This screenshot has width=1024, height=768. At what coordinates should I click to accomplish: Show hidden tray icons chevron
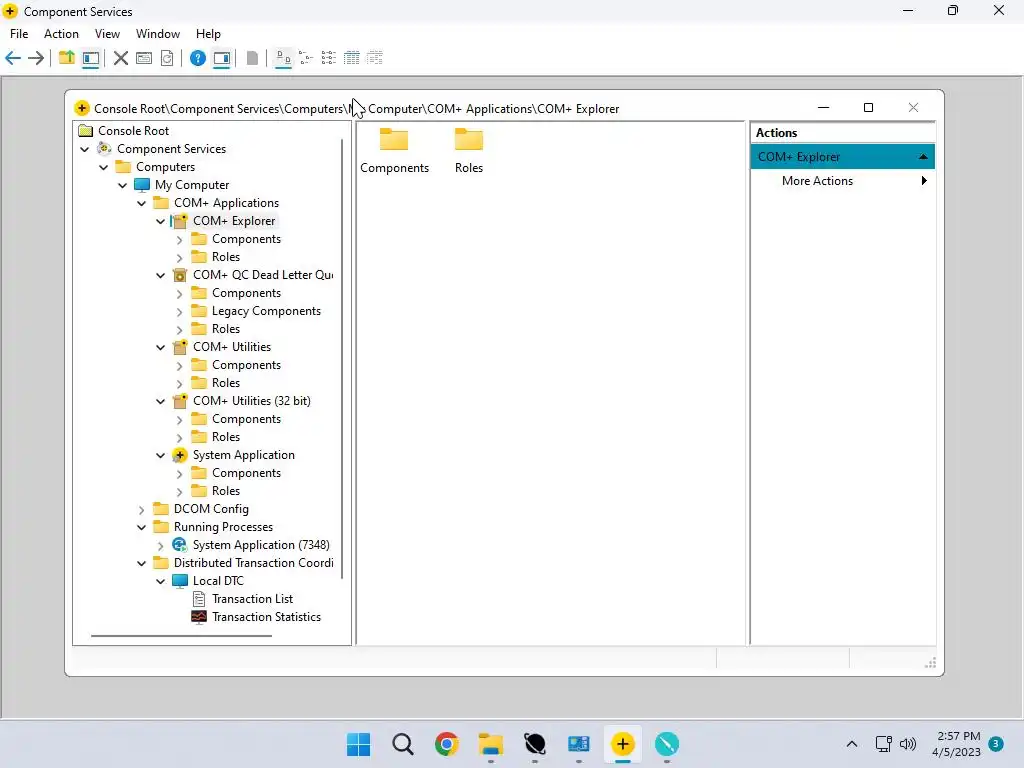point(852,744)
